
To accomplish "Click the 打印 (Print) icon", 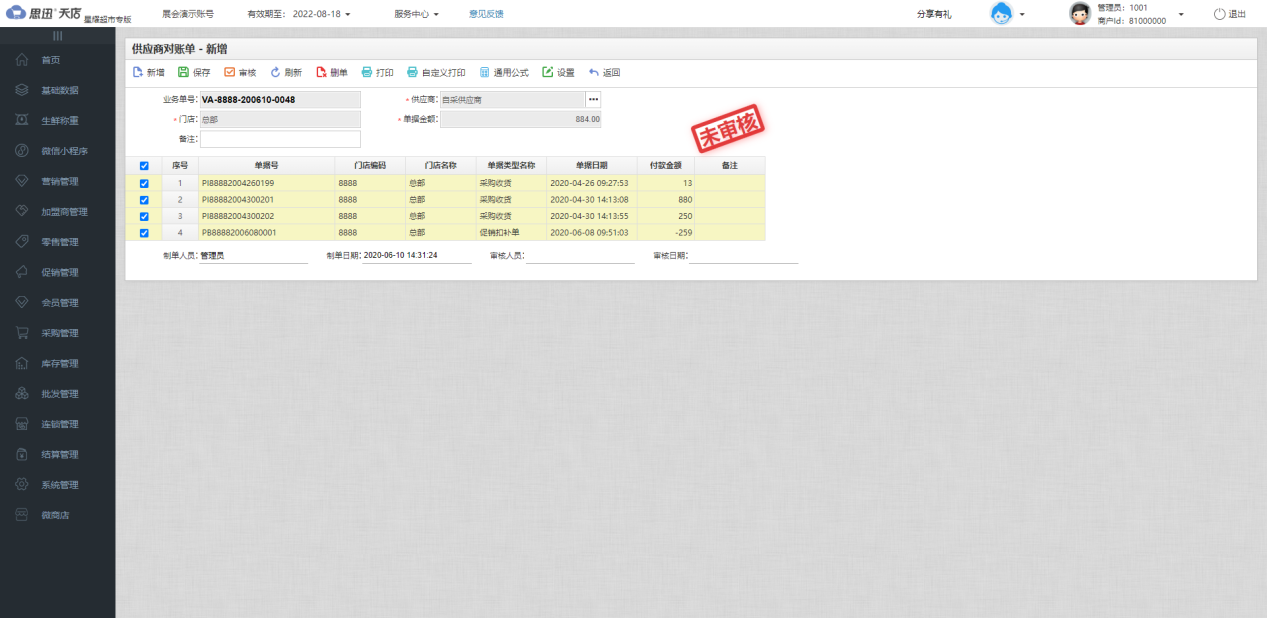I will click(367, 72).
